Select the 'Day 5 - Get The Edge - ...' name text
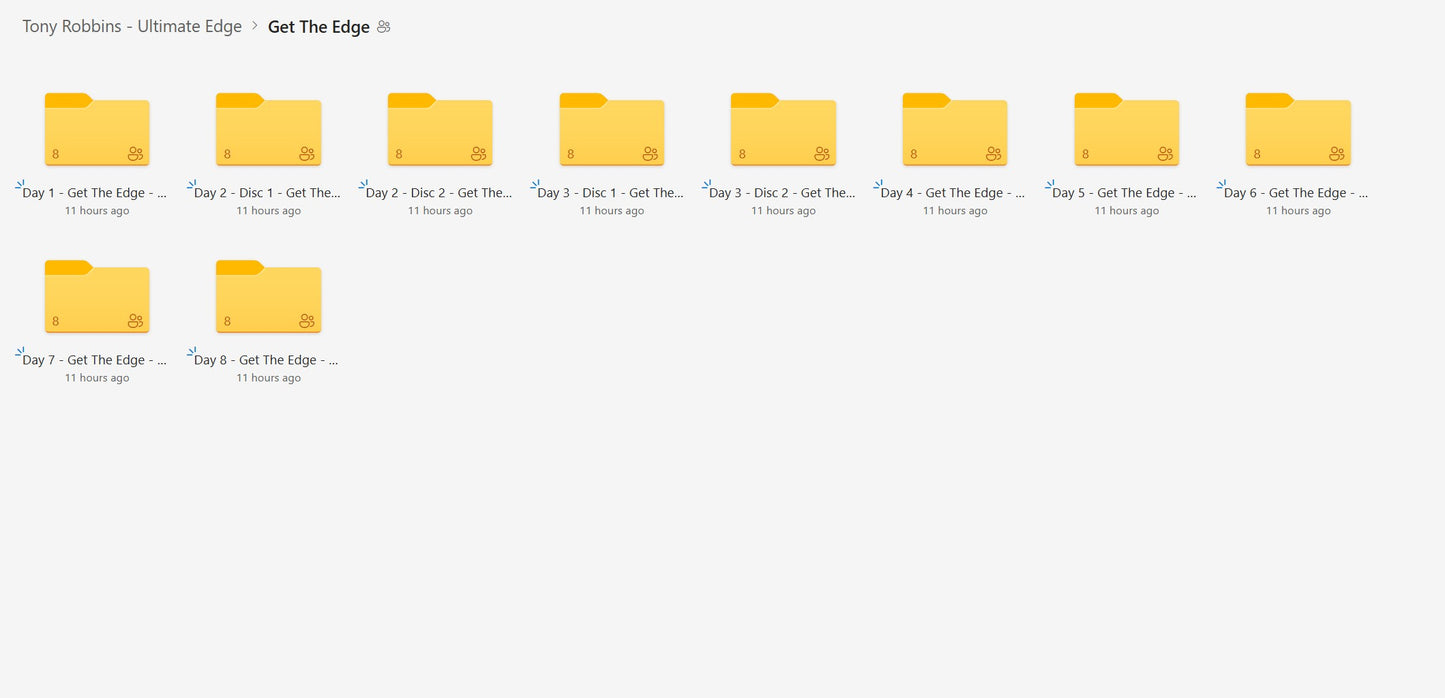The height and width of the screenshot is (698, 1445). 1125,193
